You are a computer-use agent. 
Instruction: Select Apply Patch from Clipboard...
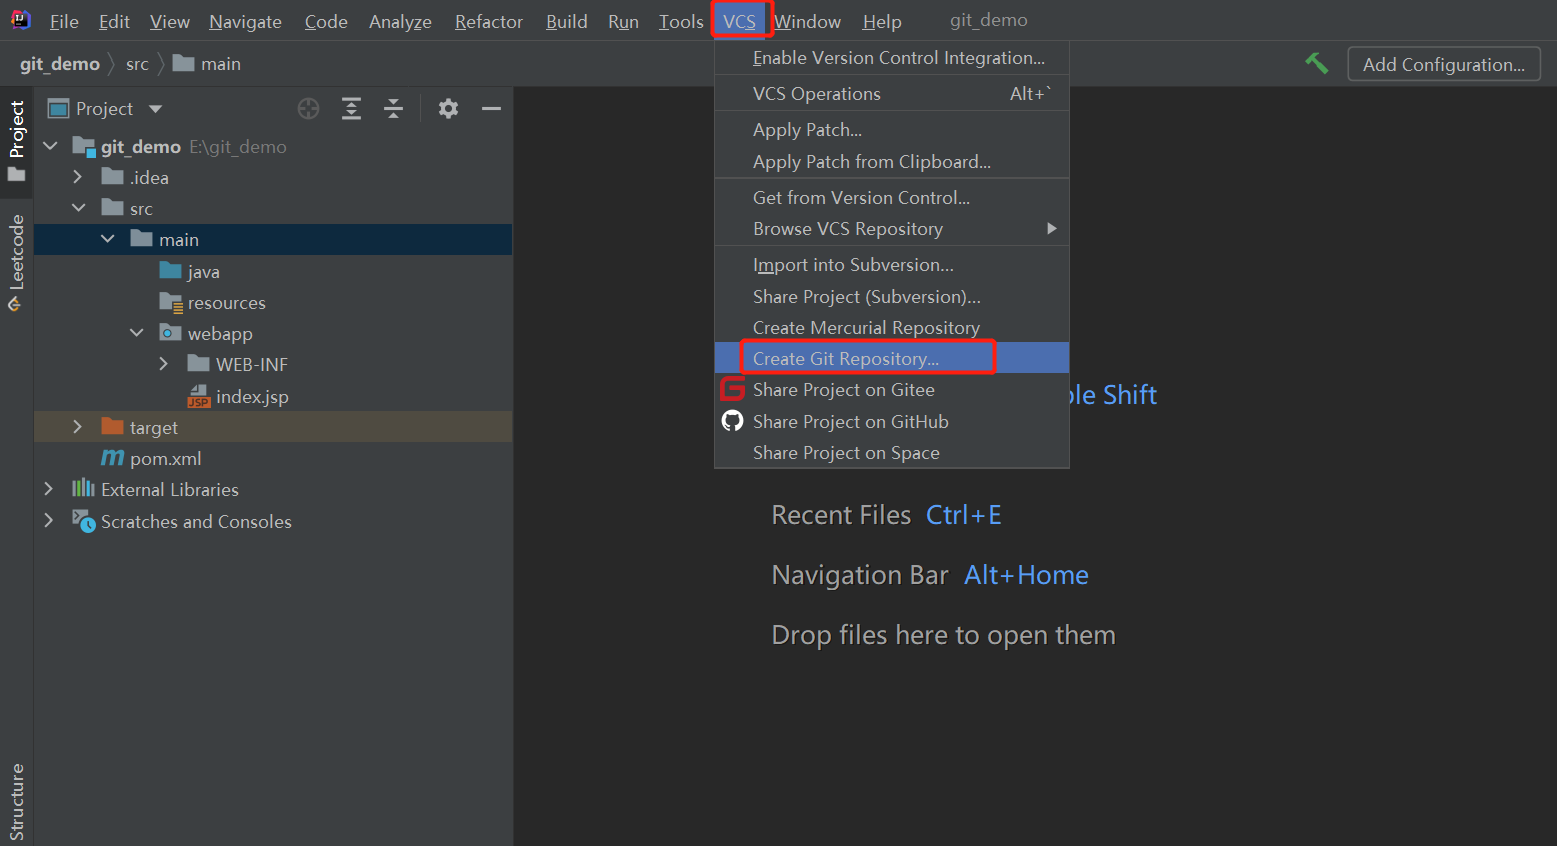tap(892, 162)
